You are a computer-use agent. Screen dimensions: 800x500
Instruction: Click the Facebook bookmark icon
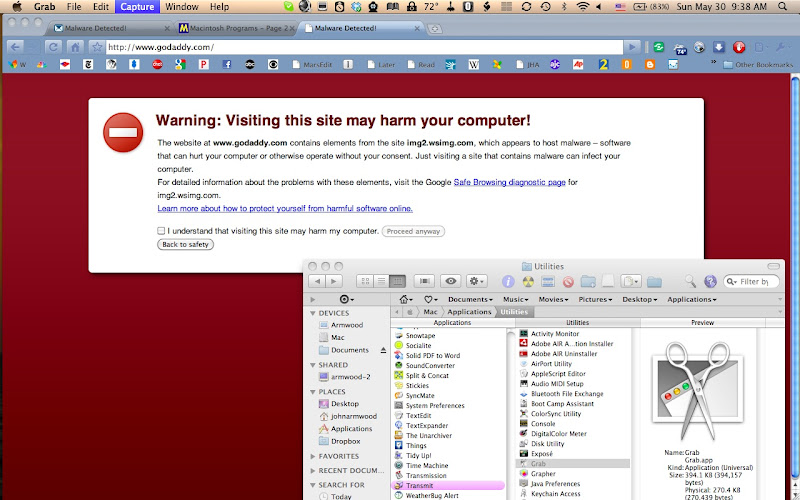[x=227, y=64]
